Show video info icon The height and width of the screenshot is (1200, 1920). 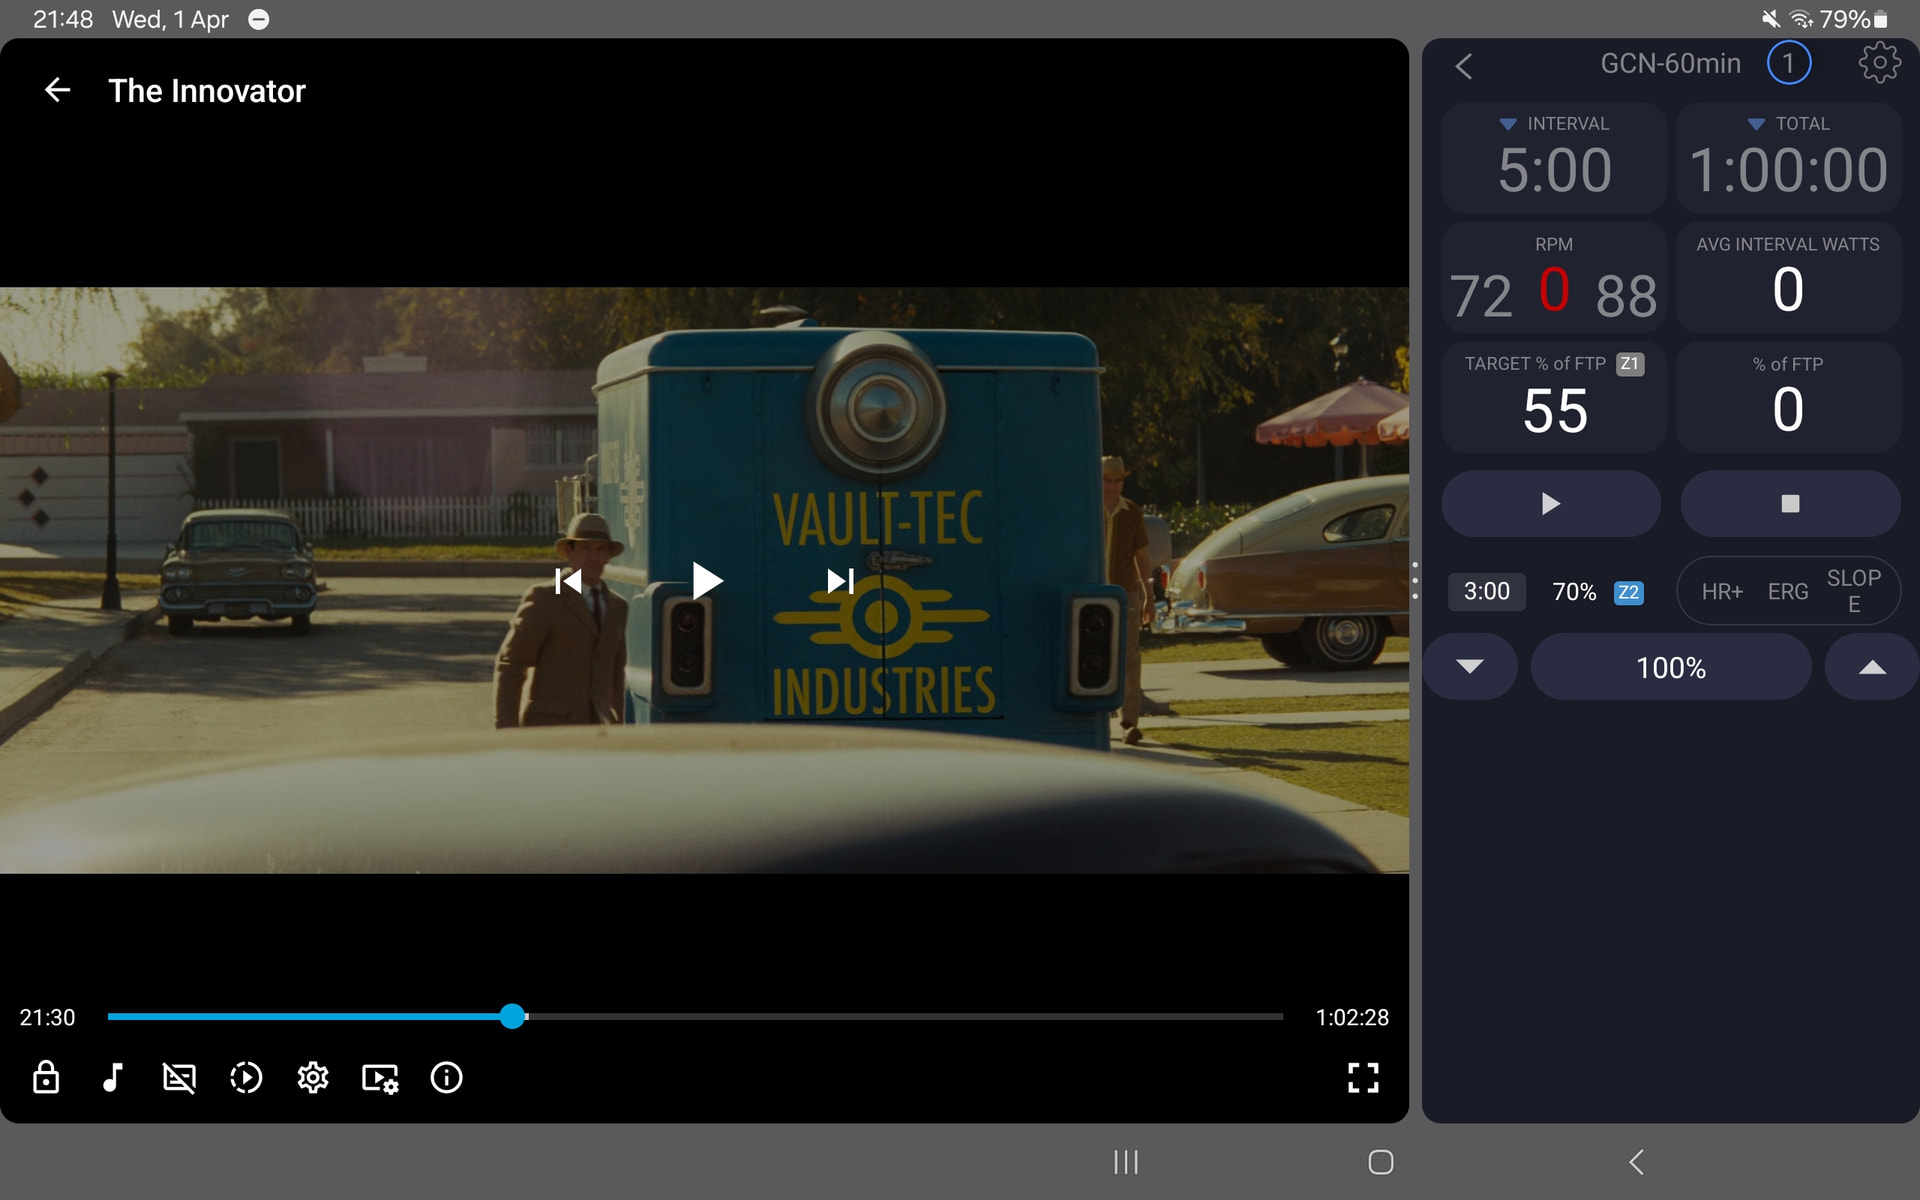pos(446,1078)
